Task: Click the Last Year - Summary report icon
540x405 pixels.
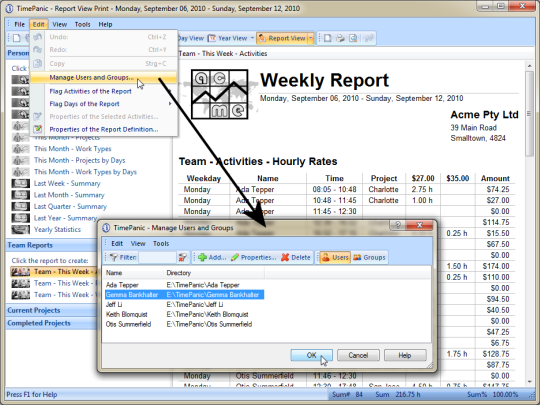Action: (21, 218)
